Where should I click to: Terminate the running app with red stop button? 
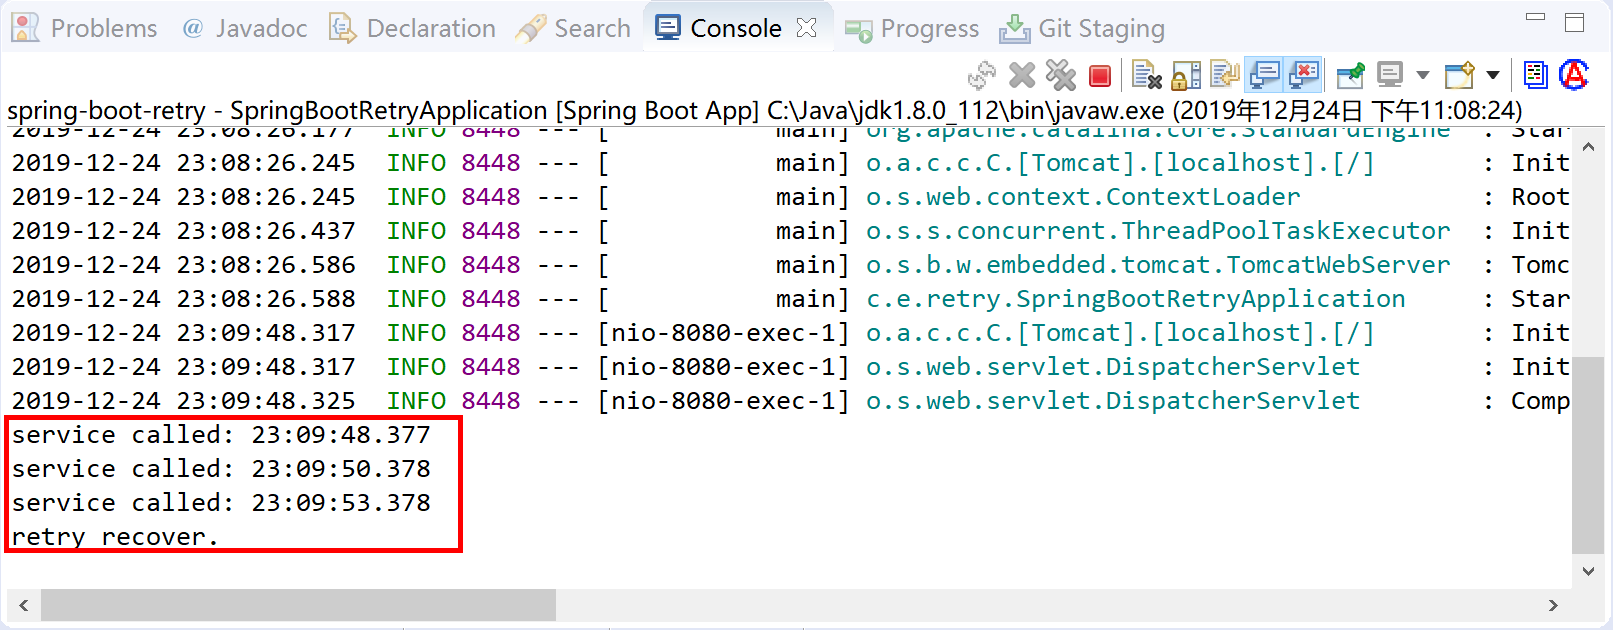pos(1100,76)
